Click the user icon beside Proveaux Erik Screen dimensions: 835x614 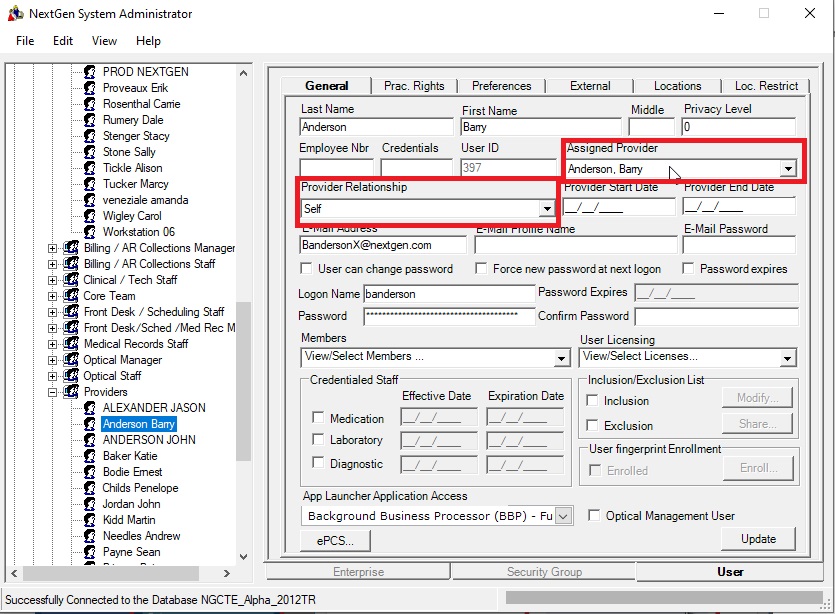pyautogui.click(x=90, y=87)
